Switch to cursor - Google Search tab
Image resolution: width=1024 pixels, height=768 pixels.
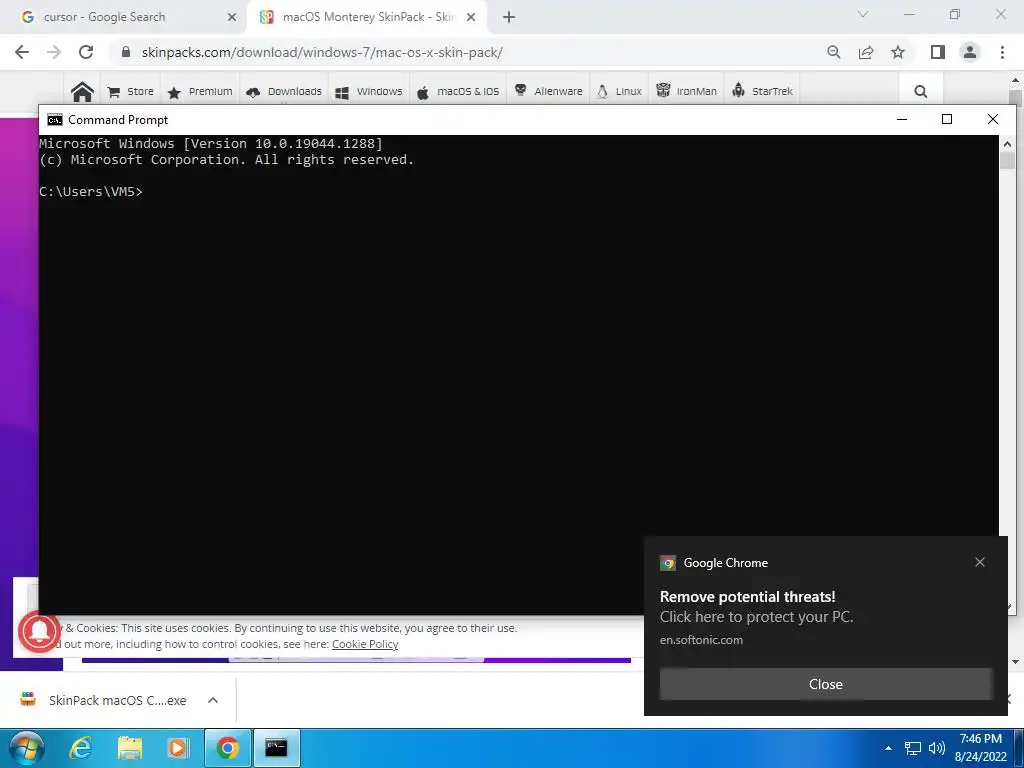(104, 17)
